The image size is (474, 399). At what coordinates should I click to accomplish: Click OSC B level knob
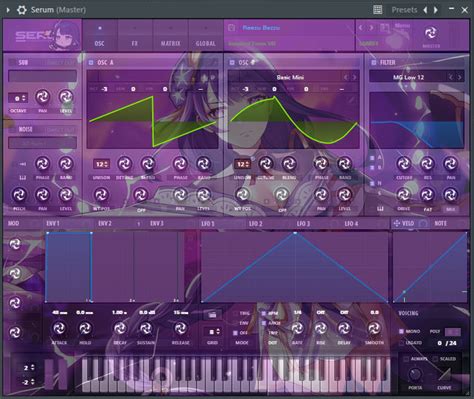pyautogui.click(x=344, y=195)
